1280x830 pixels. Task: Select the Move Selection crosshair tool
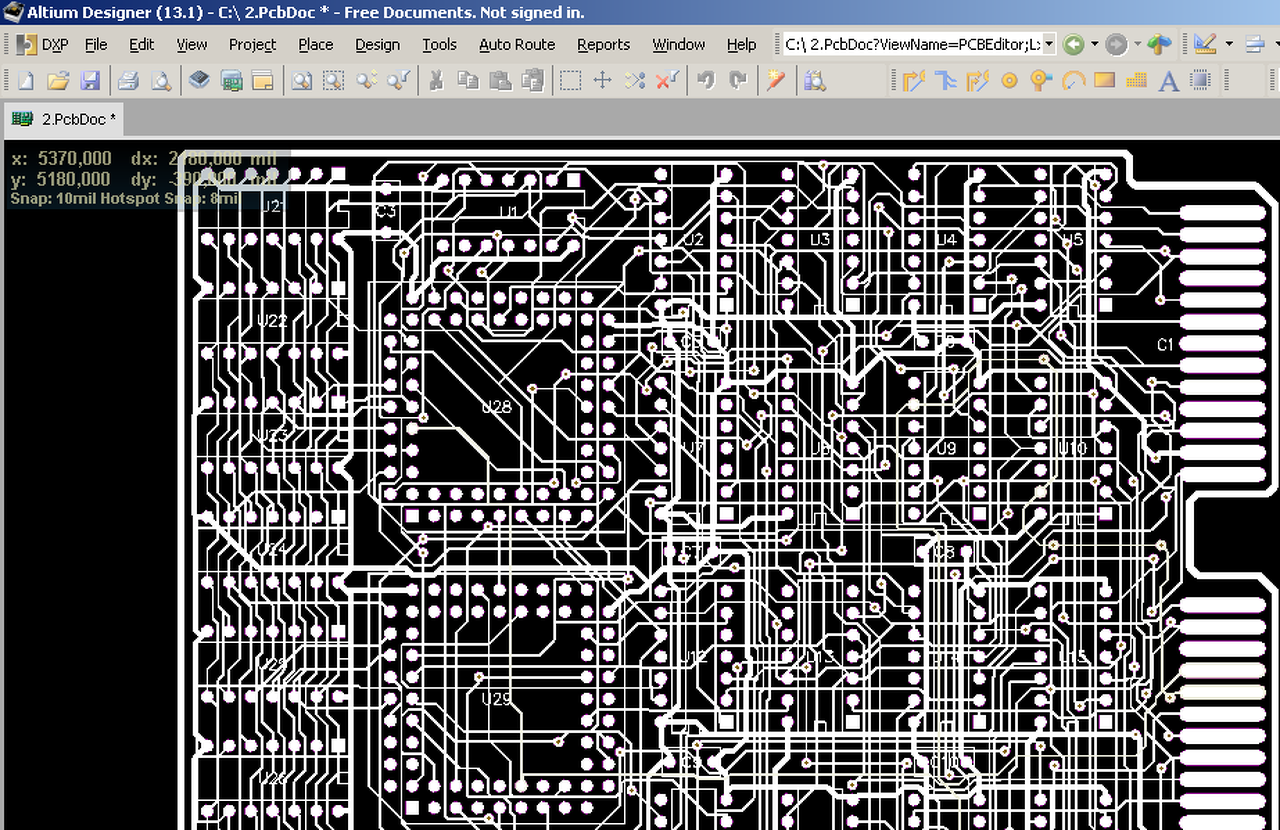[x=602, y=81]
